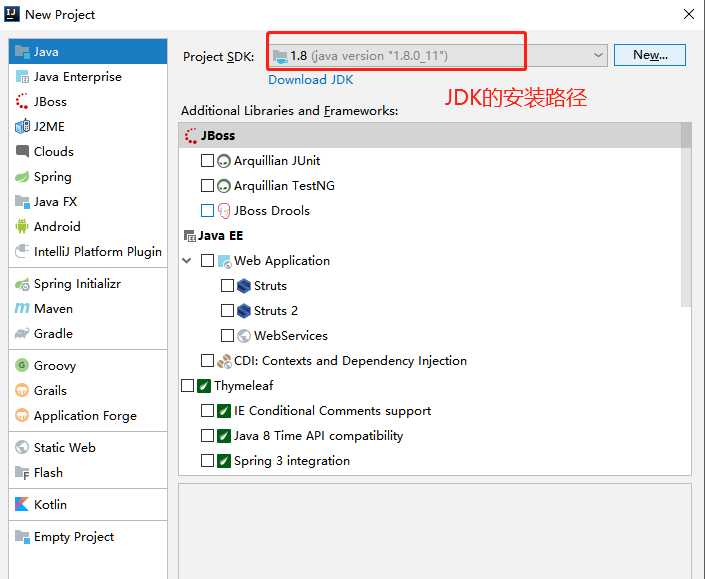This screenshot has height=579, width=705.
Task: Tick the Web Application checkbox
Action: (207, 261)
